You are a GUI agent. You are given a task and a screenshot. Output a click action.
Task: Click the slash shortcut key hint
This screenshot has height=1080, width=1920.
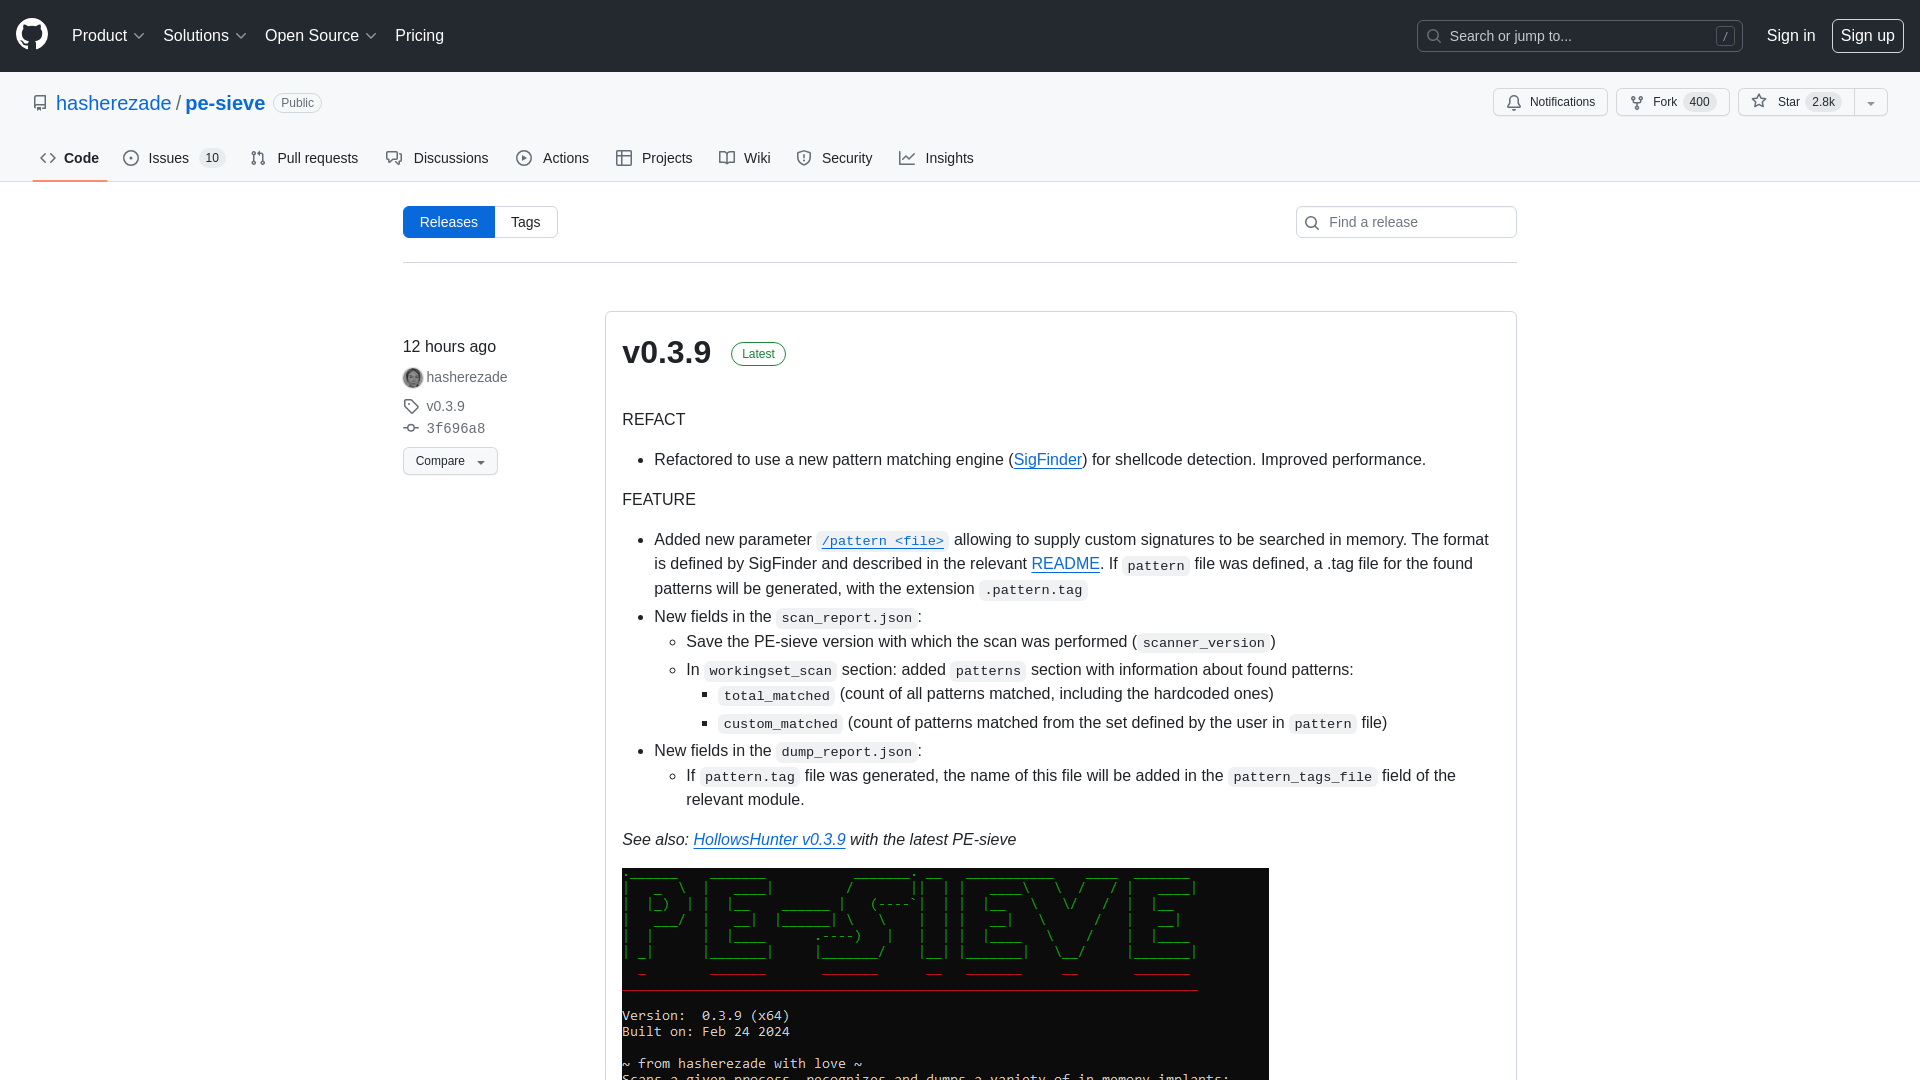[1725, 36]
